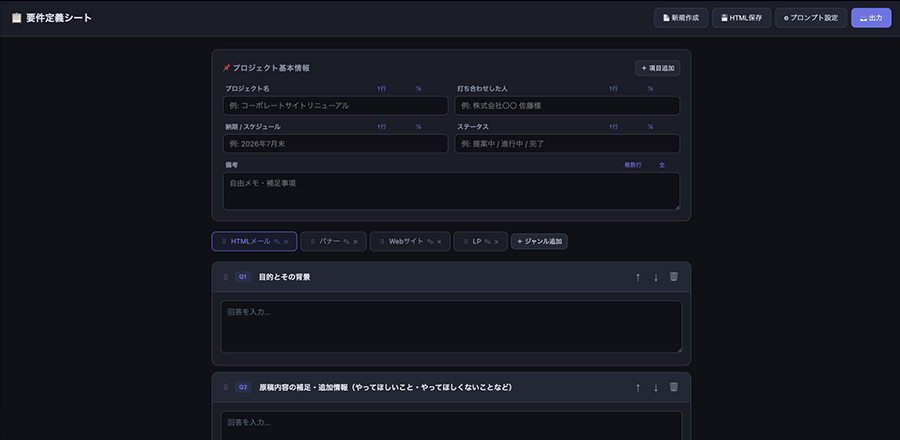The height and width of the screenshot is (440, 900).
Task: Click the pencil icon on LP tab
Action: coord(487,242)
